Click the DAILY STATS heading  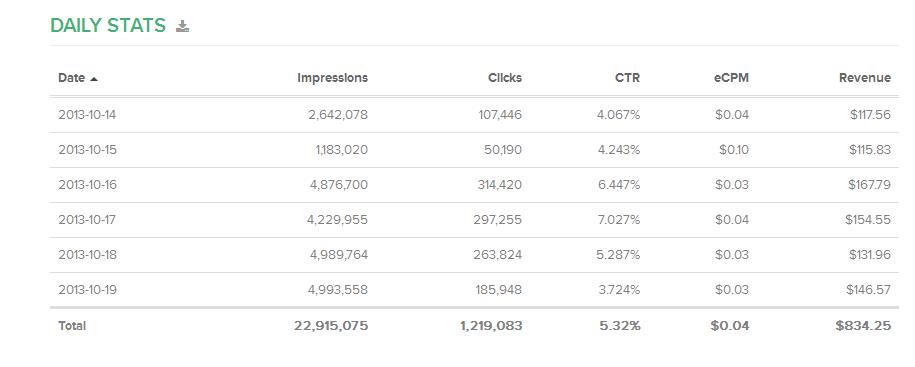[x=108, y=26]
